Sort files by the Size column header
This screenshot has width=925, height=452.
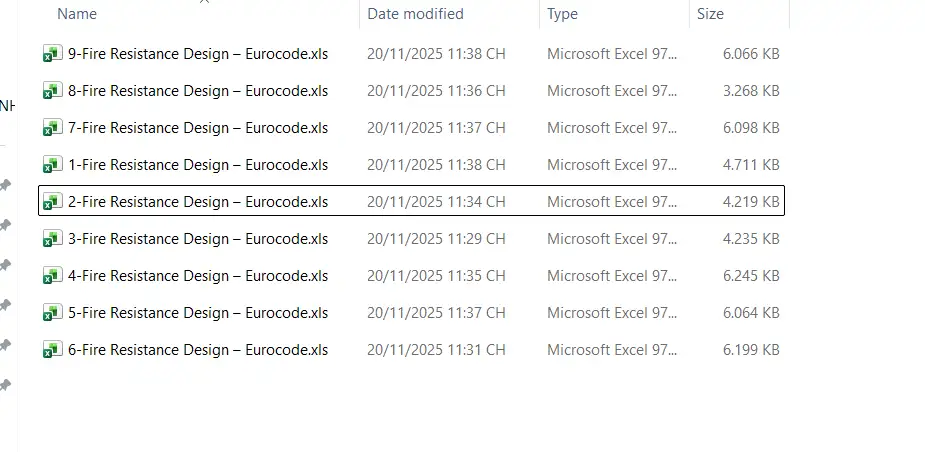(x=710, y=14)
